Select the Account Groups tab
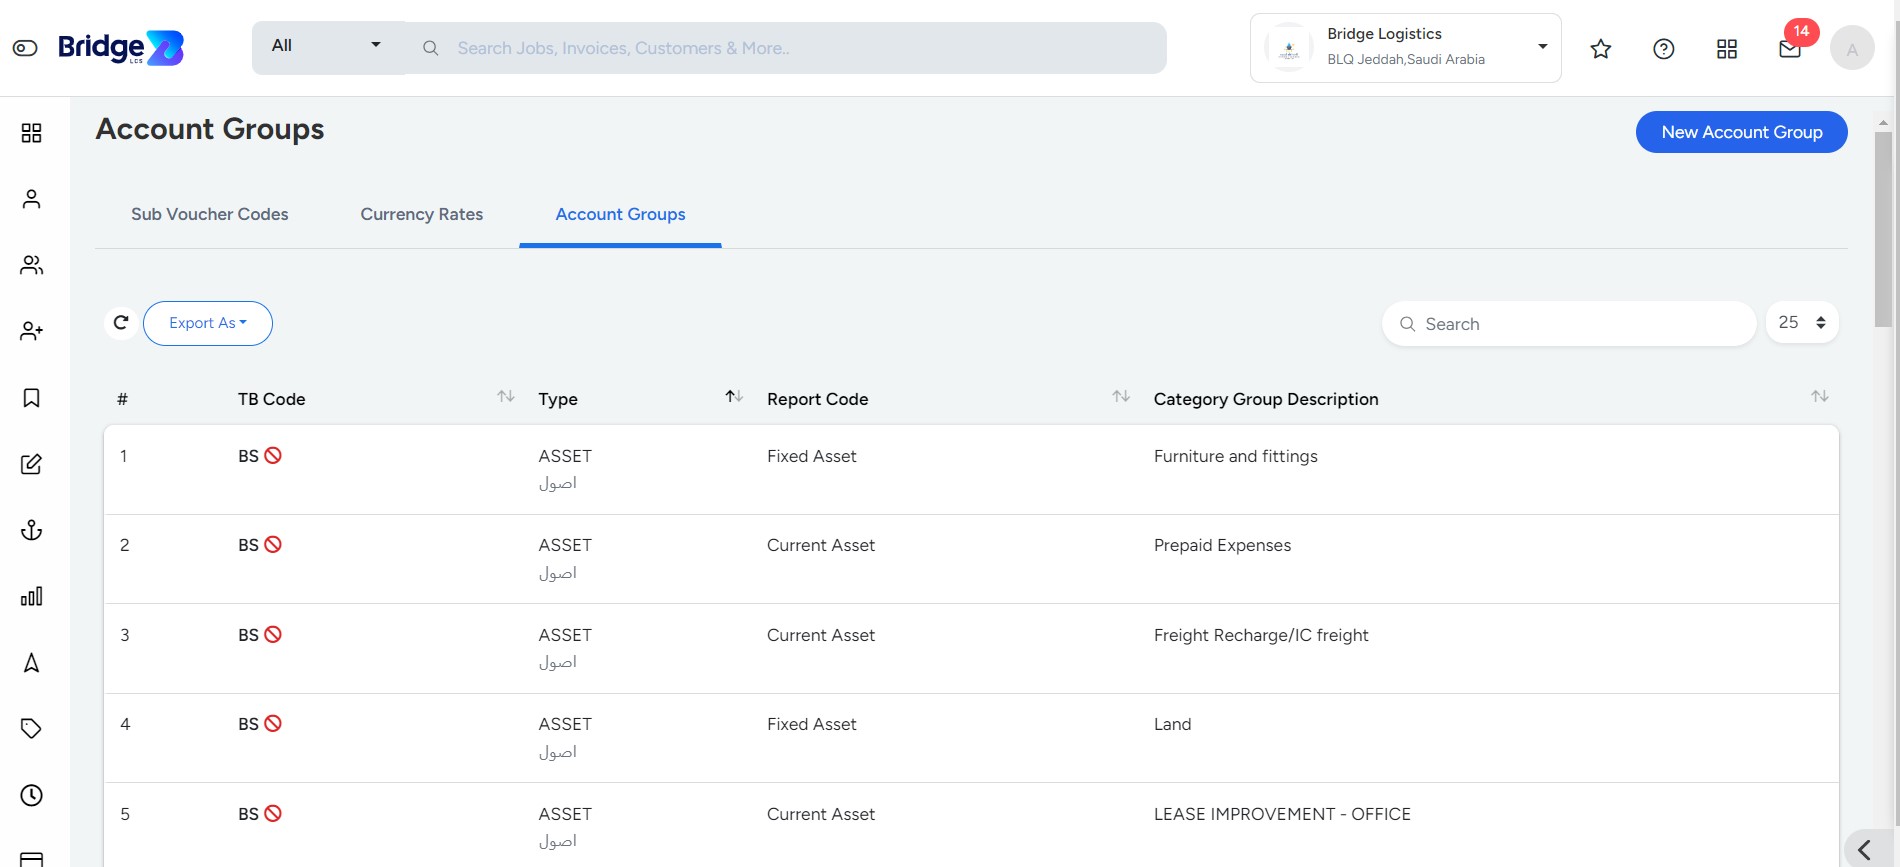The width and height of the screenshot is (1900, 867). (x=620, y=214)
